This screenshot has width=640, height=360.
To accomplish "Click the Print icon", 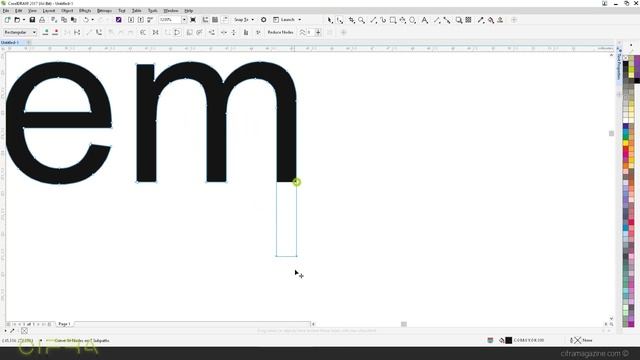I will (x=42, y=20).
